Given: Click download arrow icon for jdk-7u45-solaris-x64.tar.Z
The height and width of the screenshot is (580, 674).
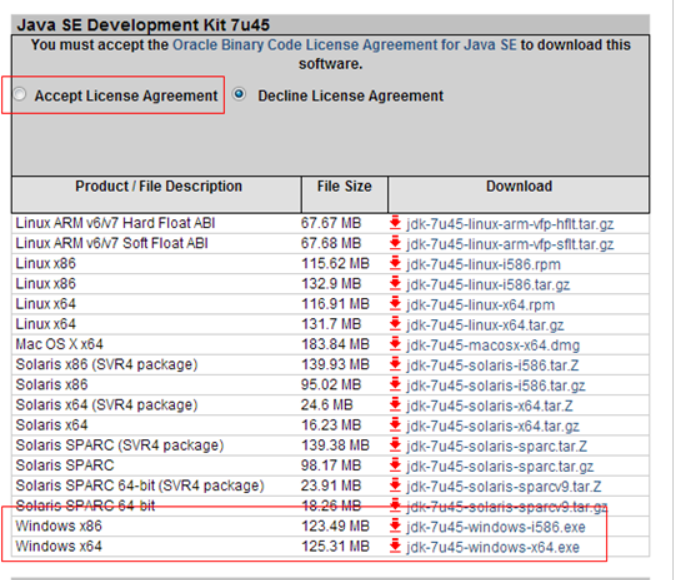Looking at the screenshot, I should tap(395, 405).
